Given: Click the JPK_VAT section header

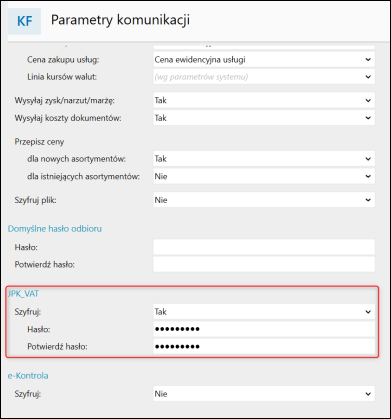Looking at the screenshot, I should click(x=23, y=294).
